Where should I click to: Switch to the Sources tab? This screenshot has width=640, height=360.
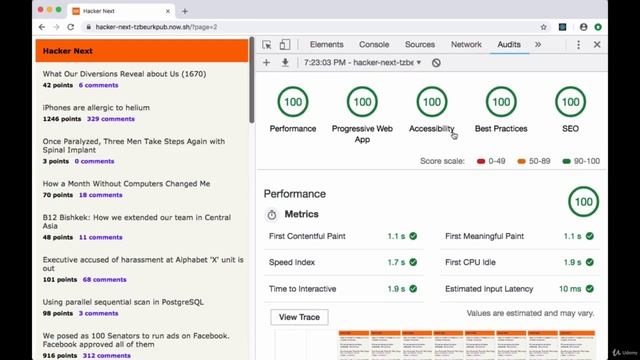point(420,44)
